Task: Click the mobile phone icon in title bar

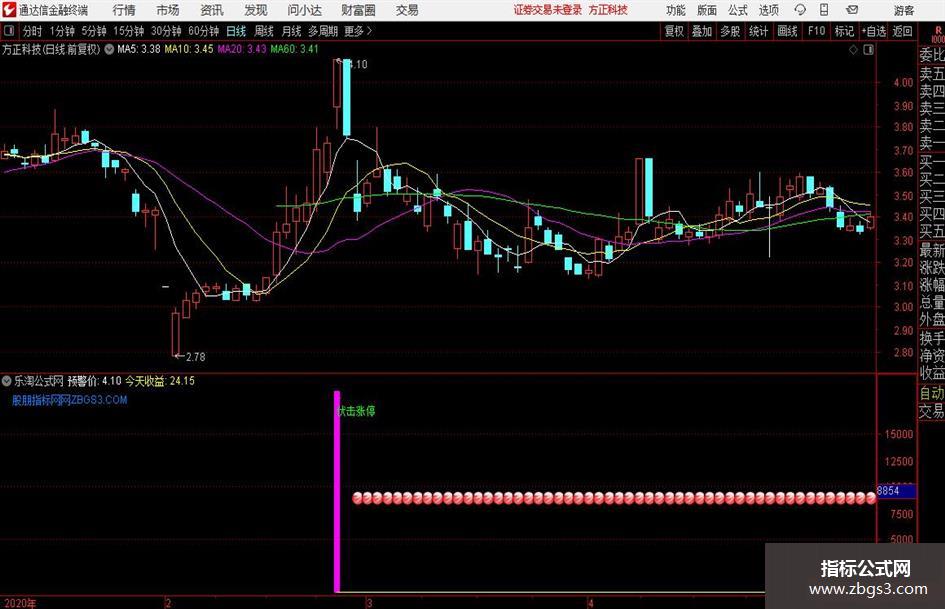Action: (824, 10)
